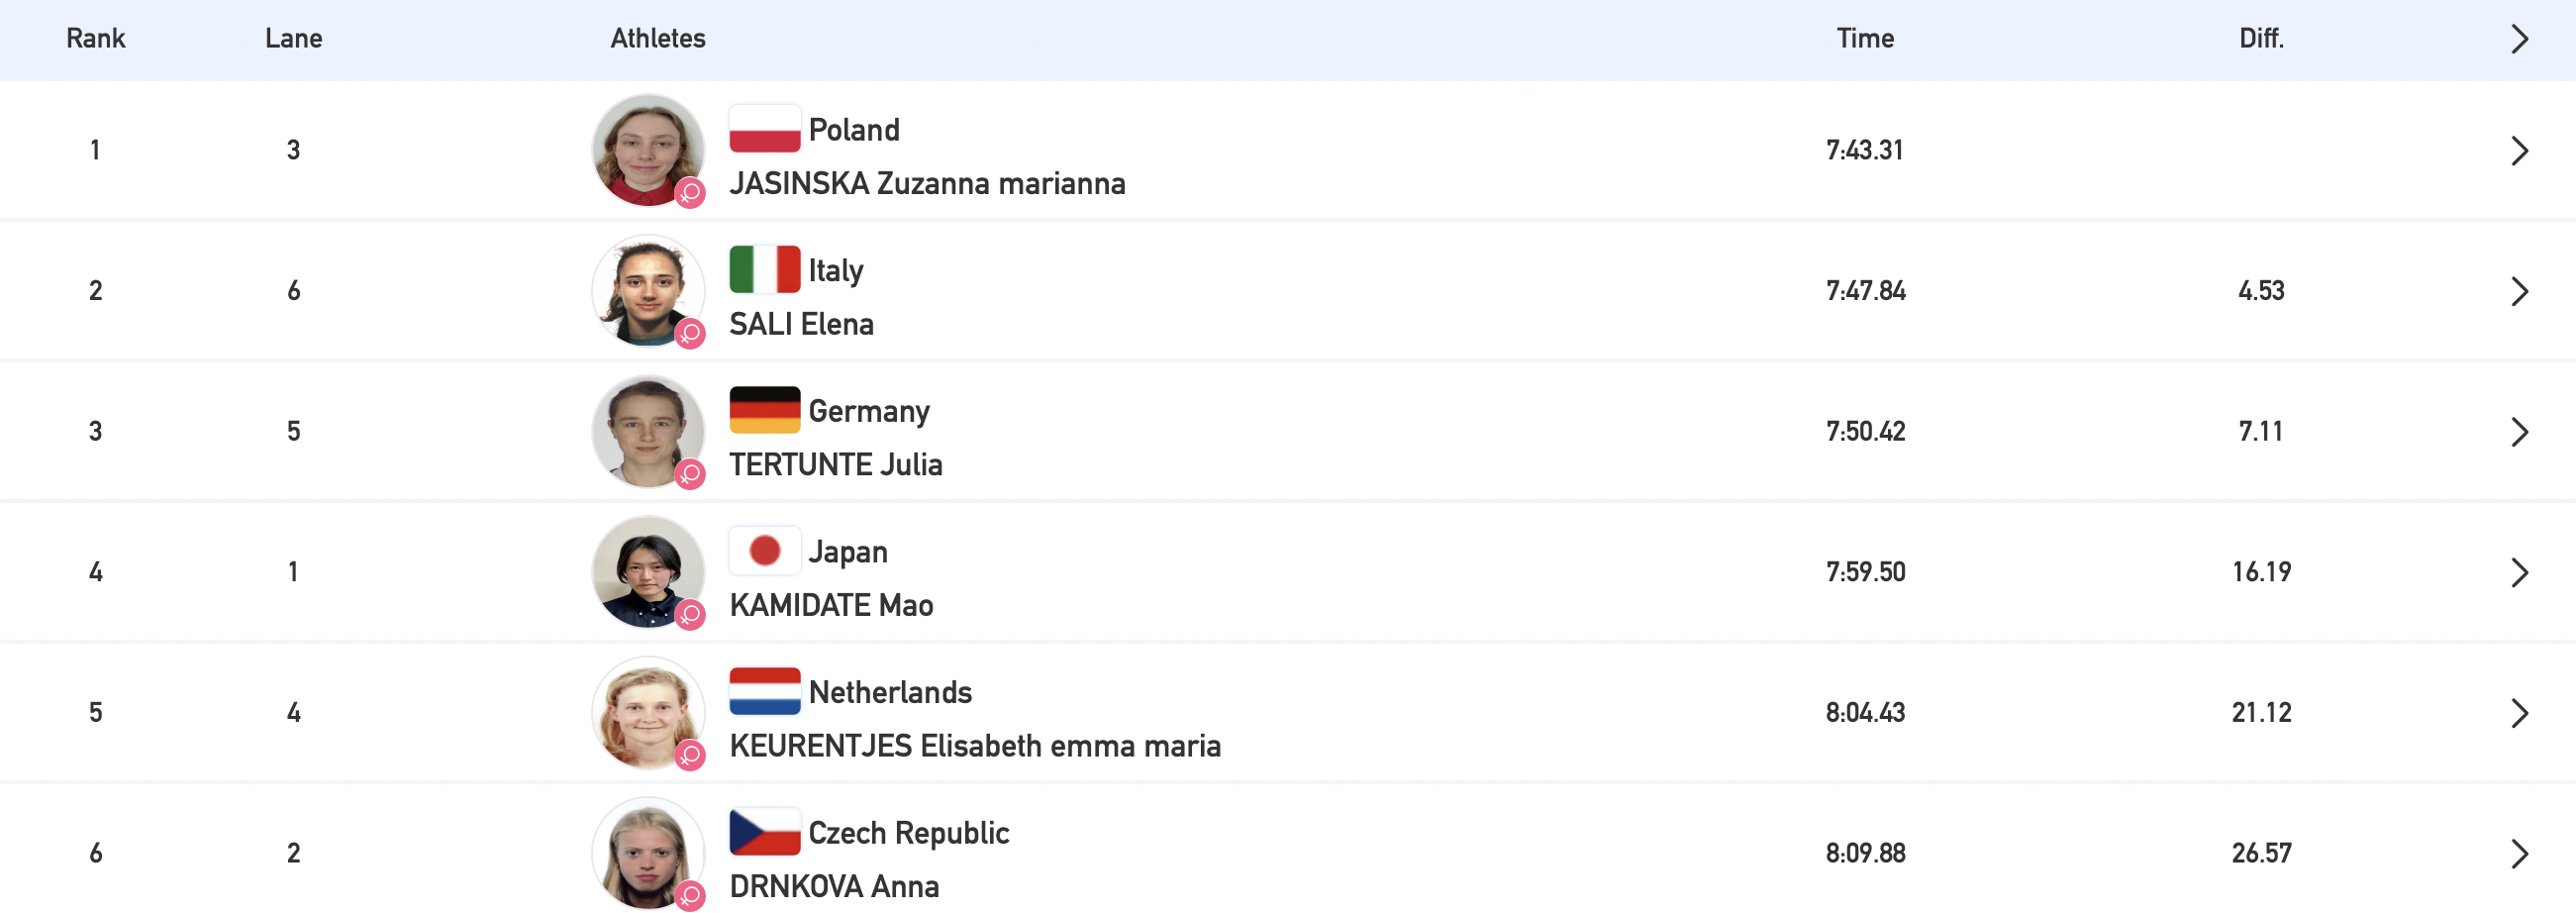Click the Netherlands flag icon
The height and width of the screenshot is (913, 2576).
[x=764, y=691]
